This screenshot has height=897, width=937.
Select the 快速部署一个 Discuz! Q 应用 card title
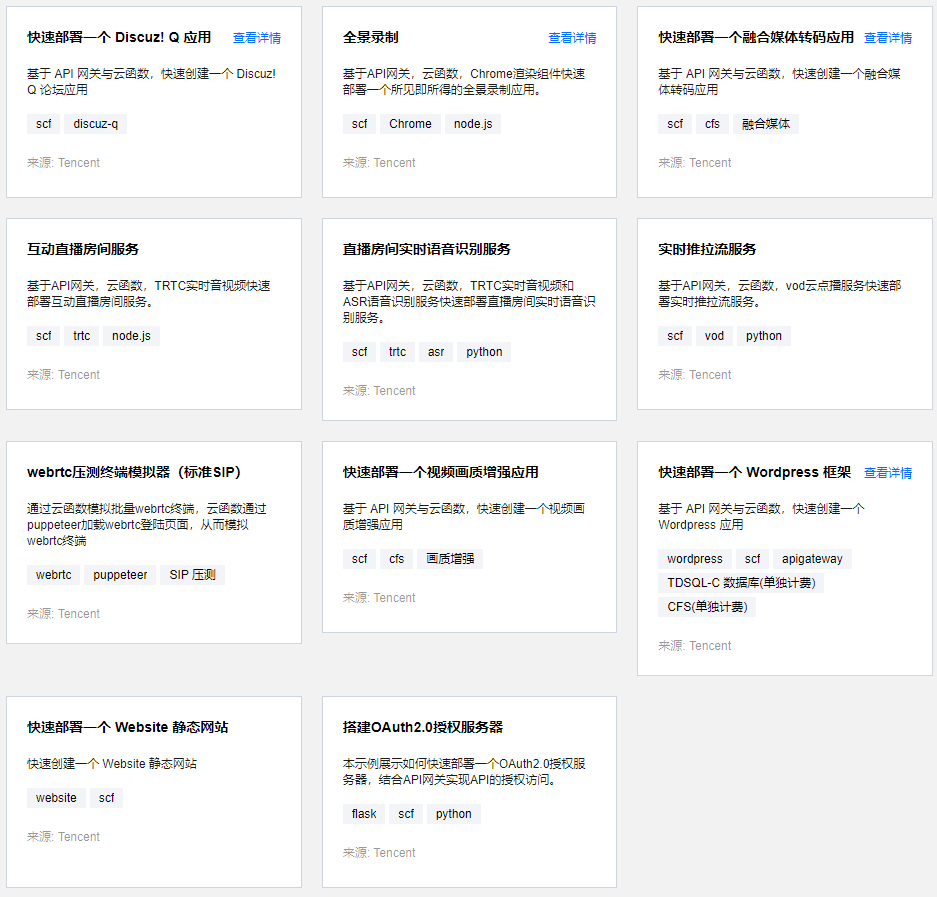119,38
